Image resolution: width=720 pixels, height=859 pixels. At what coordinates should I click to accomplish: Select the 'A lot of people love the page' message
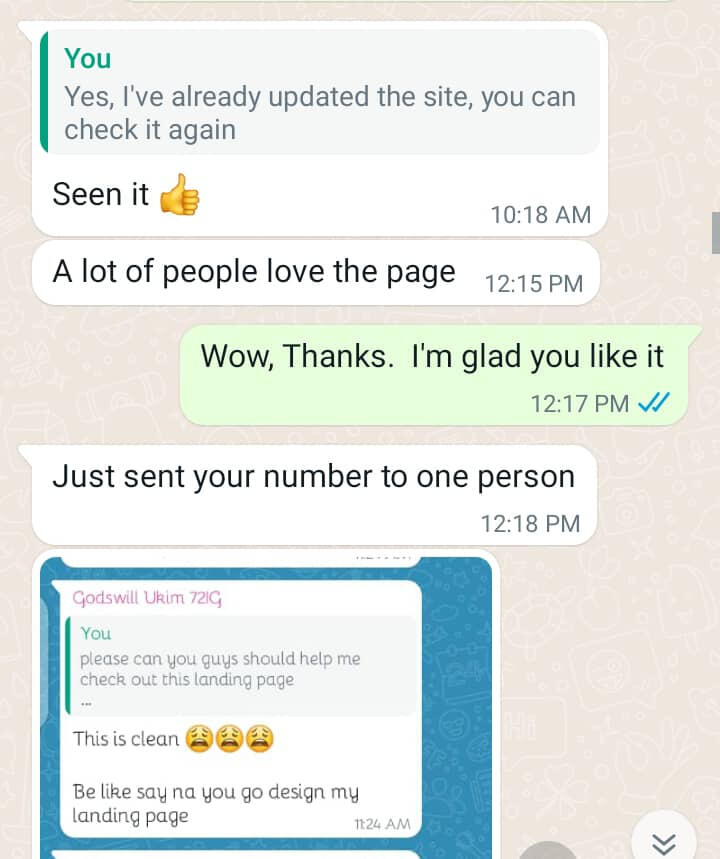[x=316, y=273]
